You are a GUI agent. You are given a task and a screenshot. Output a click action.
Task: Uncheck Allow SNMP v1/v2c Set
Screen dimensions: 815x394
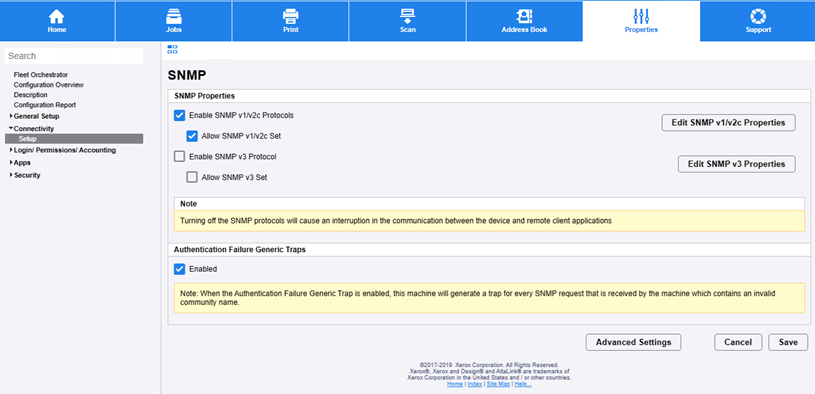point(192,136)
